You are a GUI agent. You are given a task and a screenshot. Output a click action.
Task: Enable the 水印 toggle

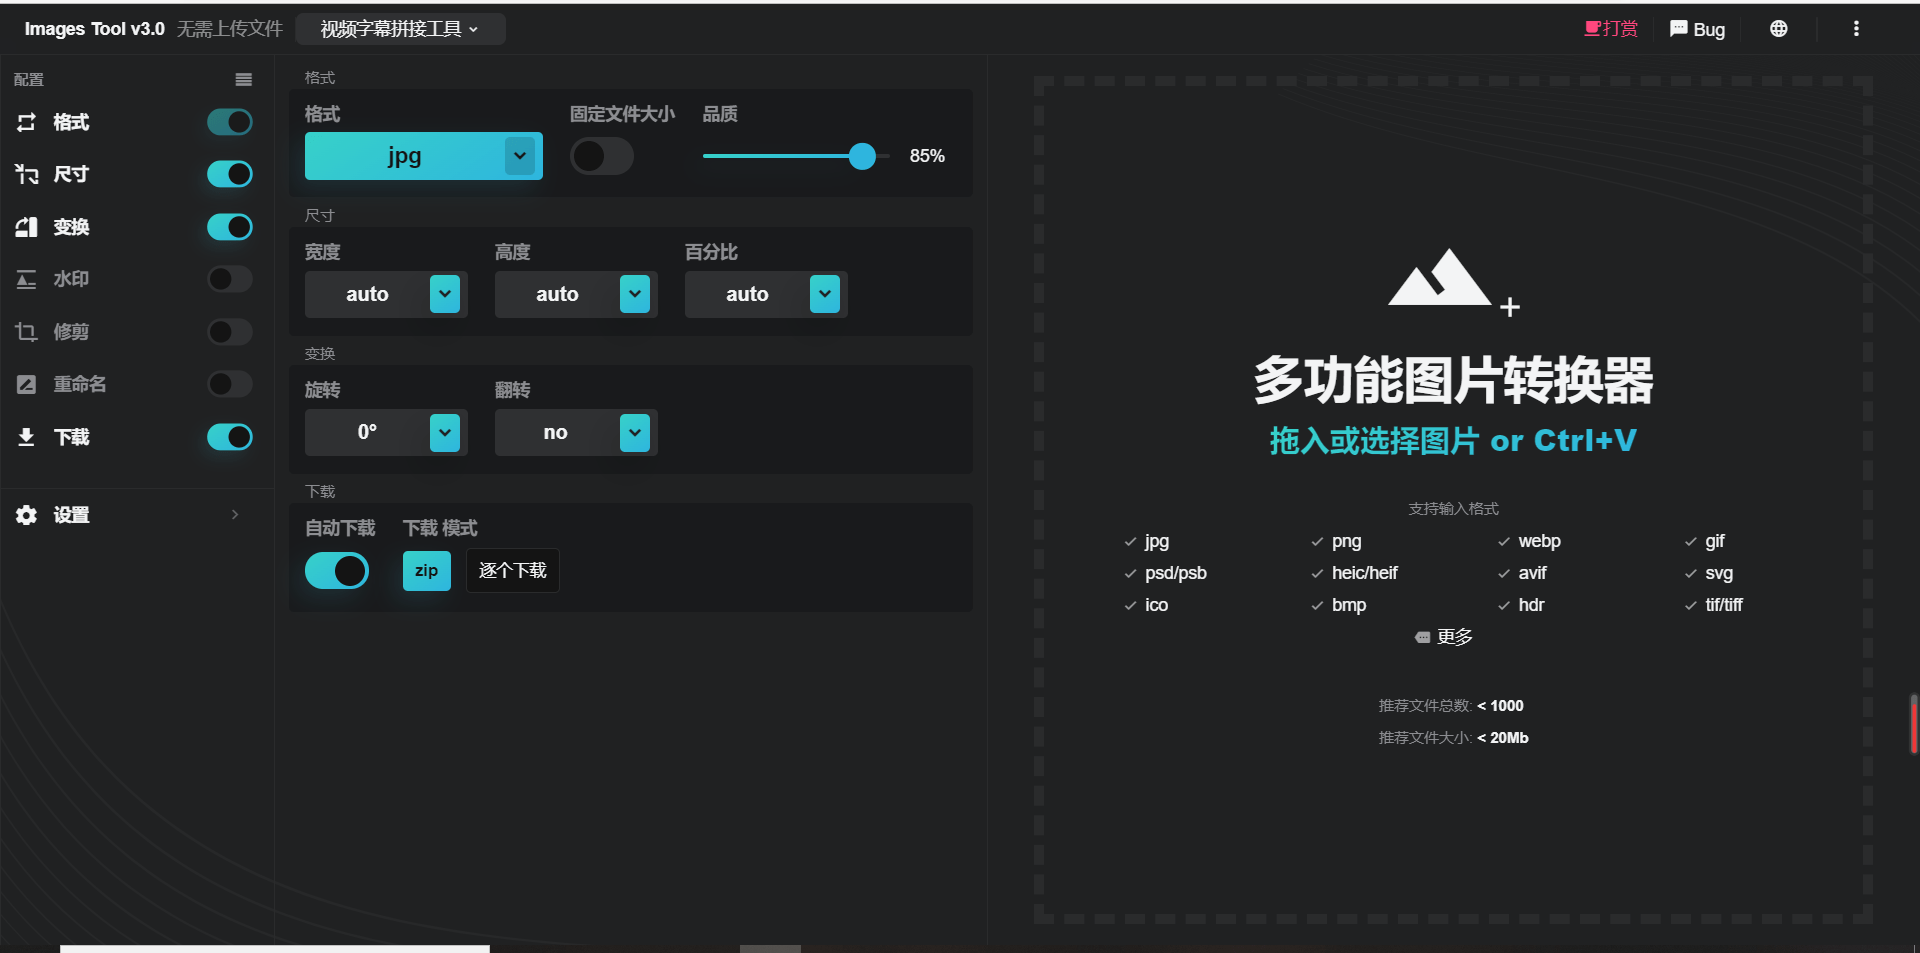pyautogui.click(x=229, y=279)
